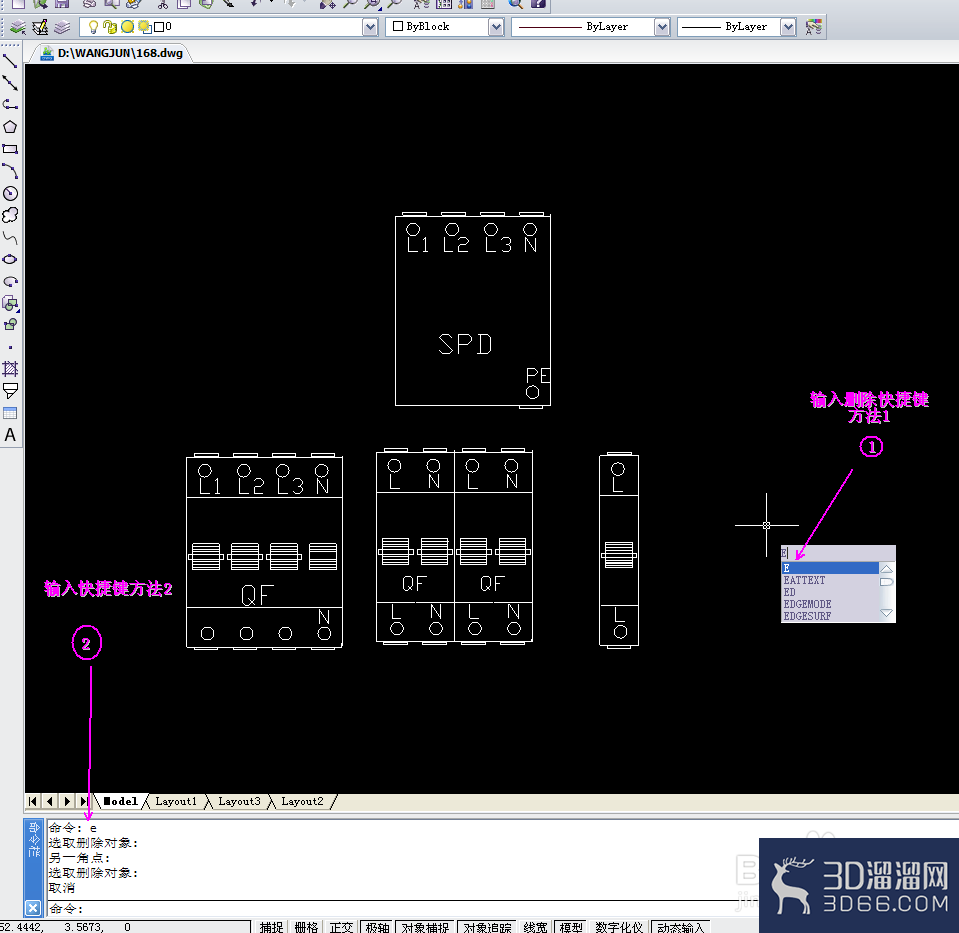Screen dimensions: 959x933
Task: Select the Ellipse draw tool
Action: (10, 259)
